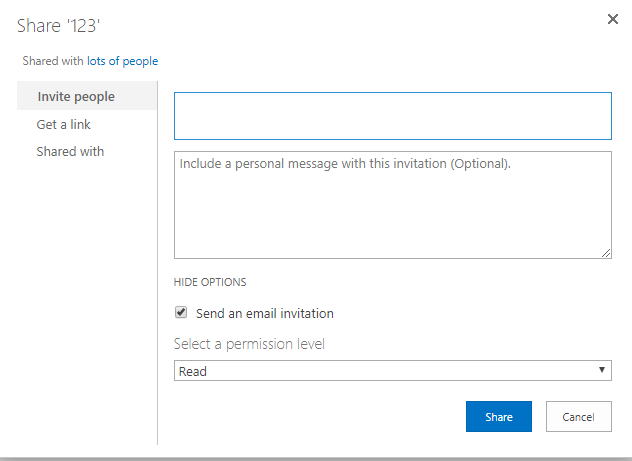632x461 pixels.
Task: Click the vertical divider beside the navigation
Action: 158,263
